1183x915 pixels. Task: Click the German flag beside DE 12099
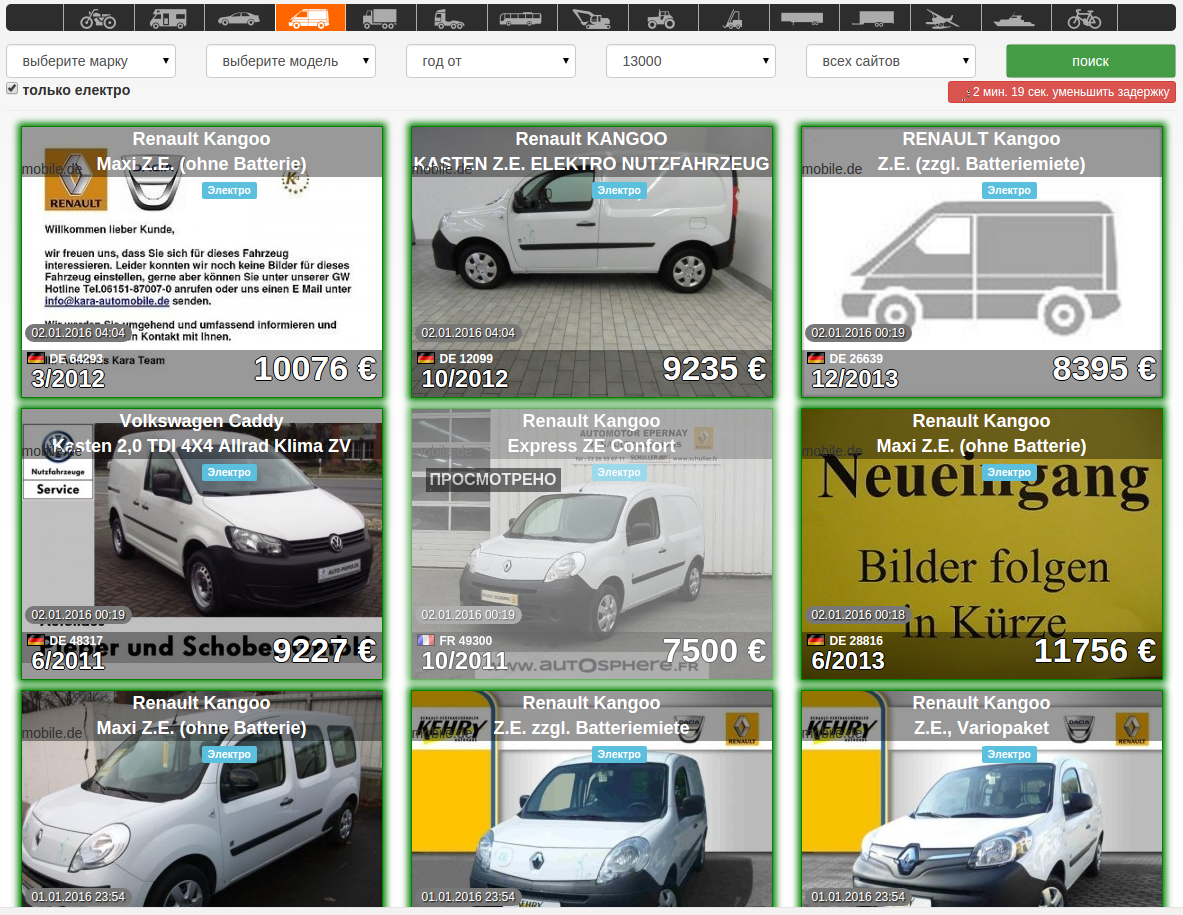click(426, 358)
